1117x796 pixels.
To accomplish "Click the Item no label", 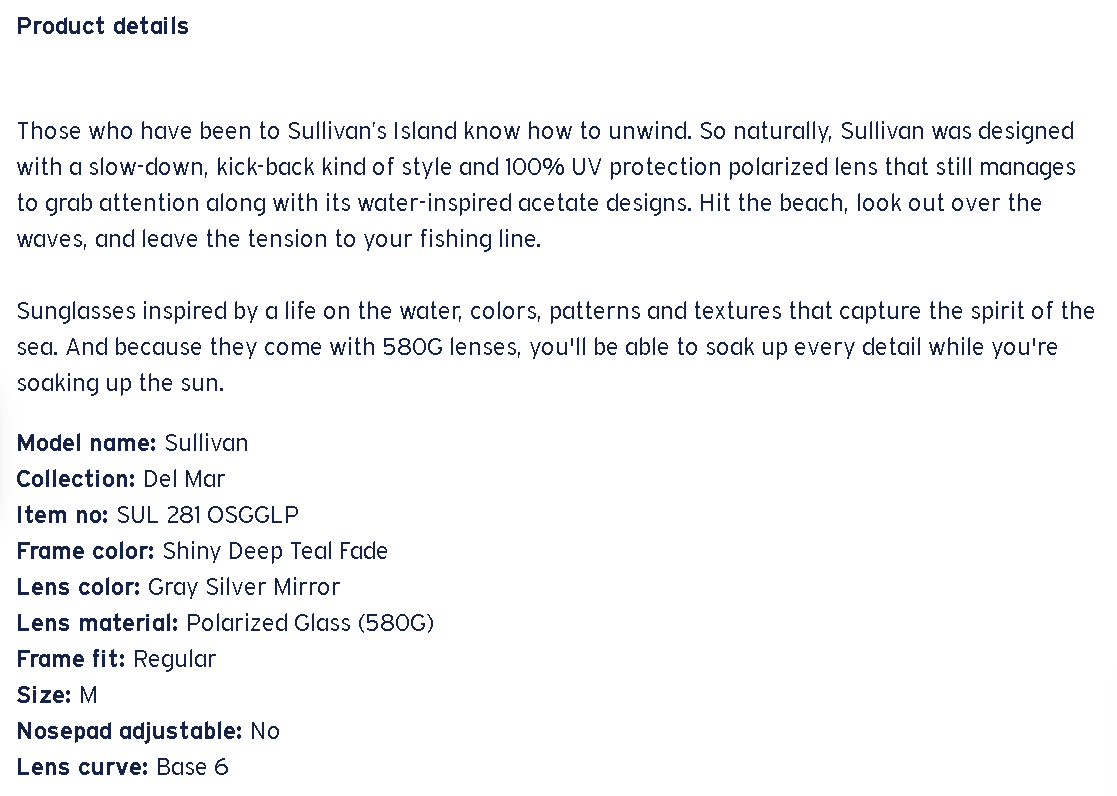I will tap(63, 515).
